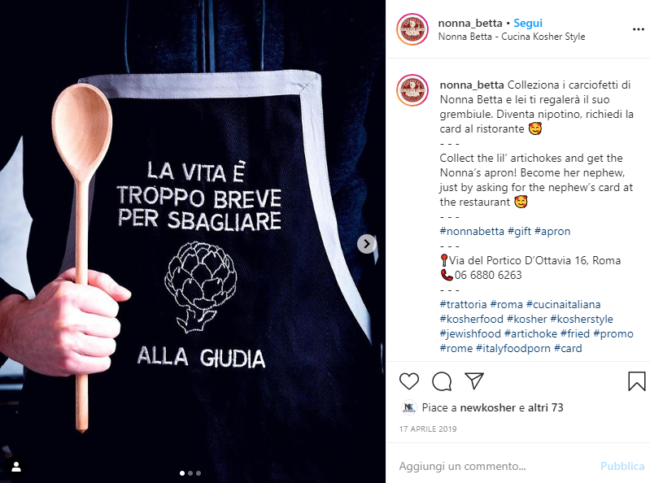650x483 pixels.
Task: Go to next photo with arrow button
Action: [x=366, y=244]
